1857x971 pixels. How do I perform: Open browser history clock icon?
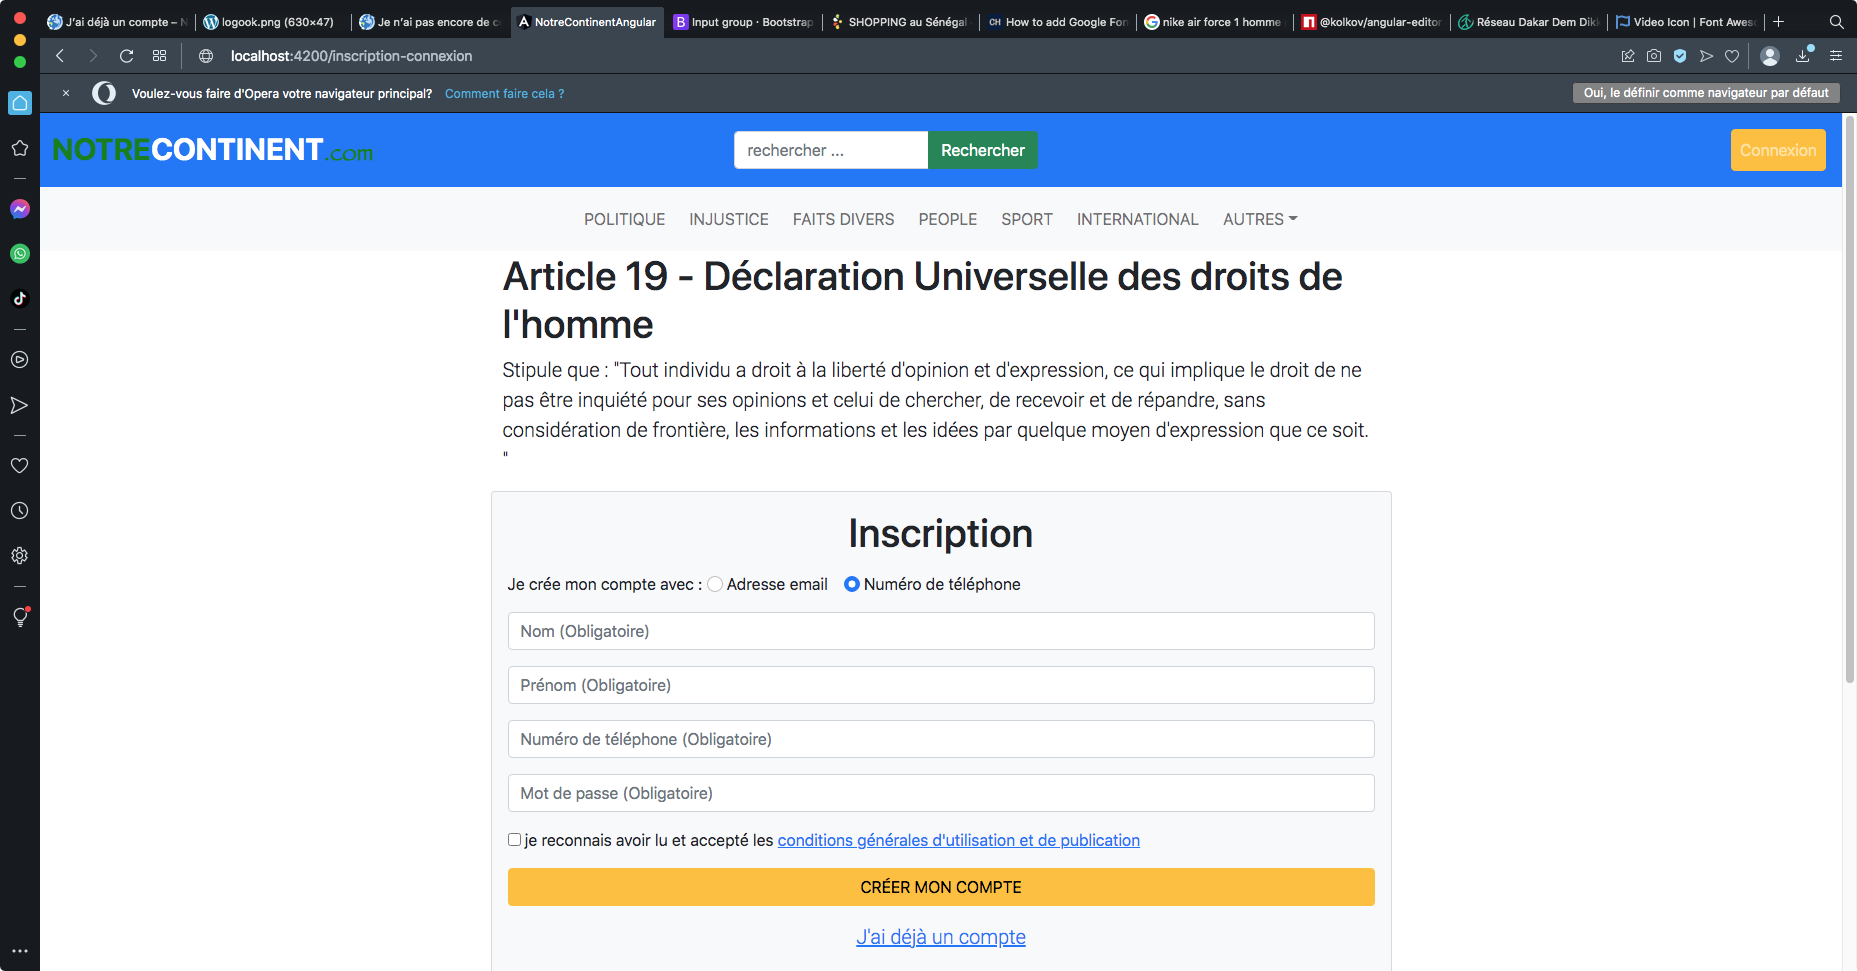click(x=20, y=511)
